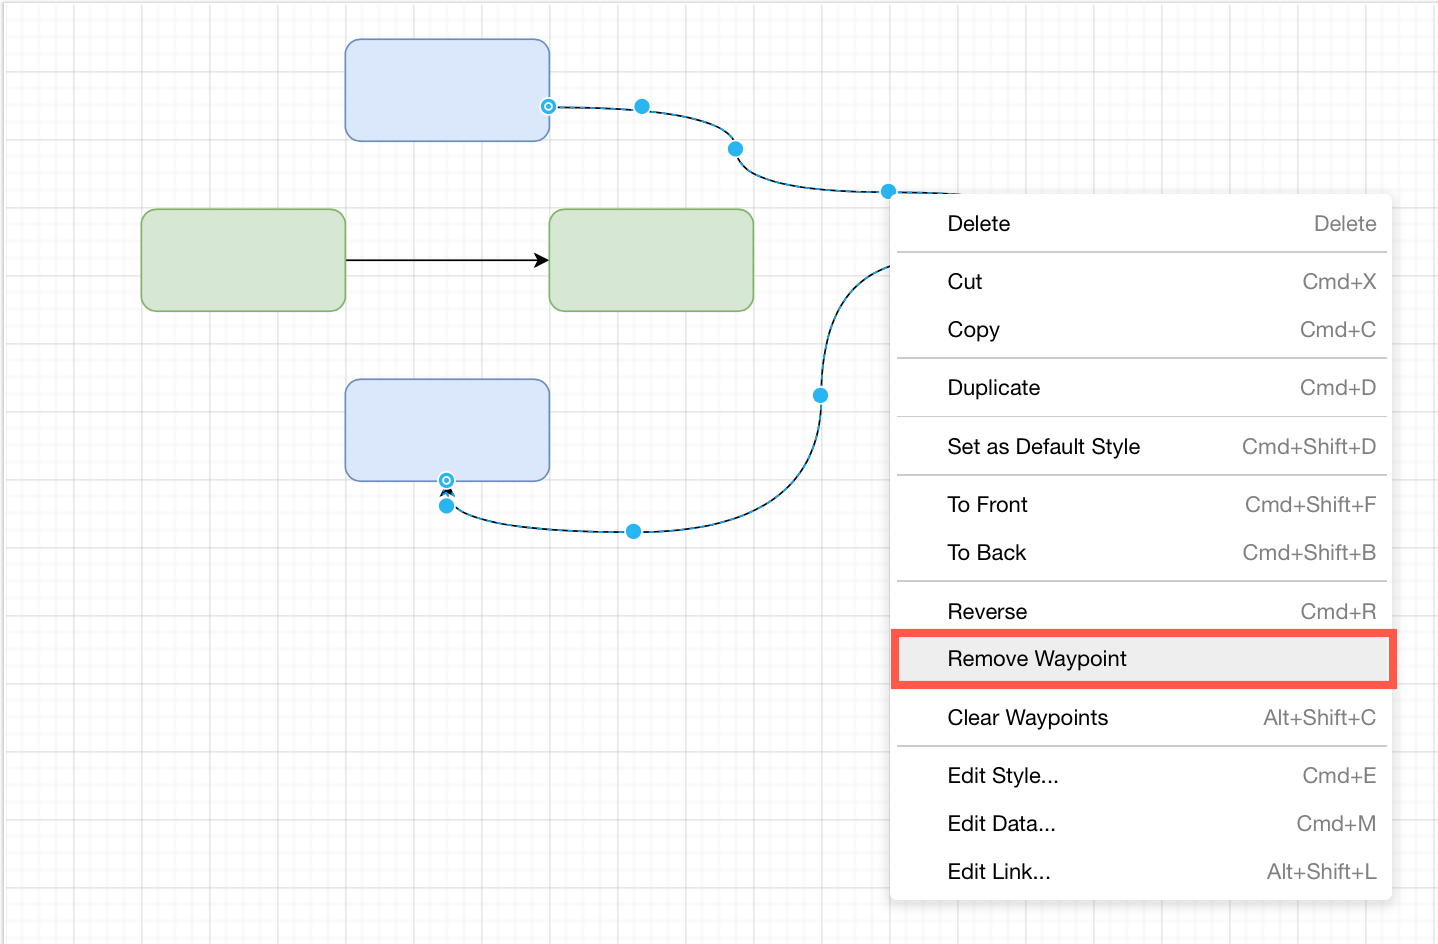1438x944 pixels.
Task: Select the left green rectangle
Action: click(x=243, y=260)
